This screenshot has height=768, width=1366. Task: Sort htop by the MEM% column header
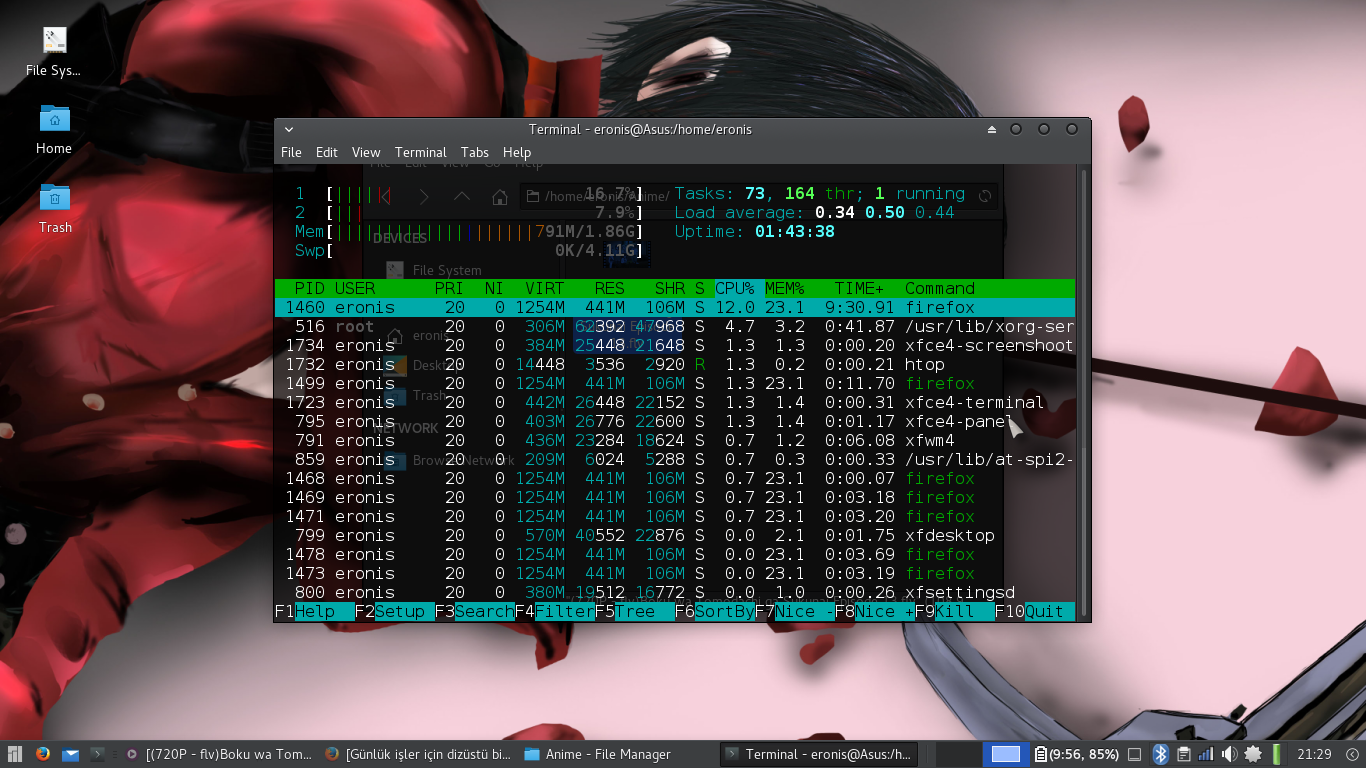click(785, 288)
